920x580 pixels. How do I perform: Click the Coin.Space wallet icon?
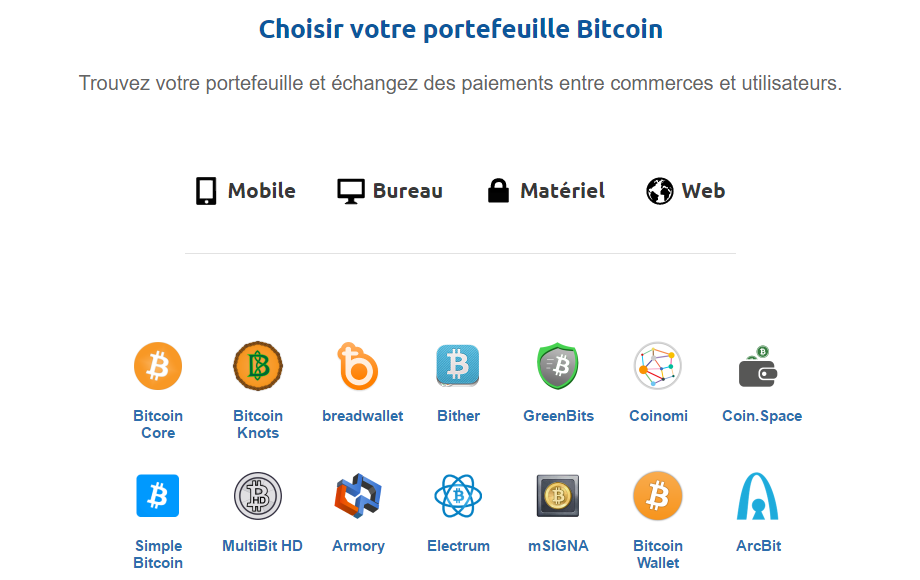[x=758, y=367]
